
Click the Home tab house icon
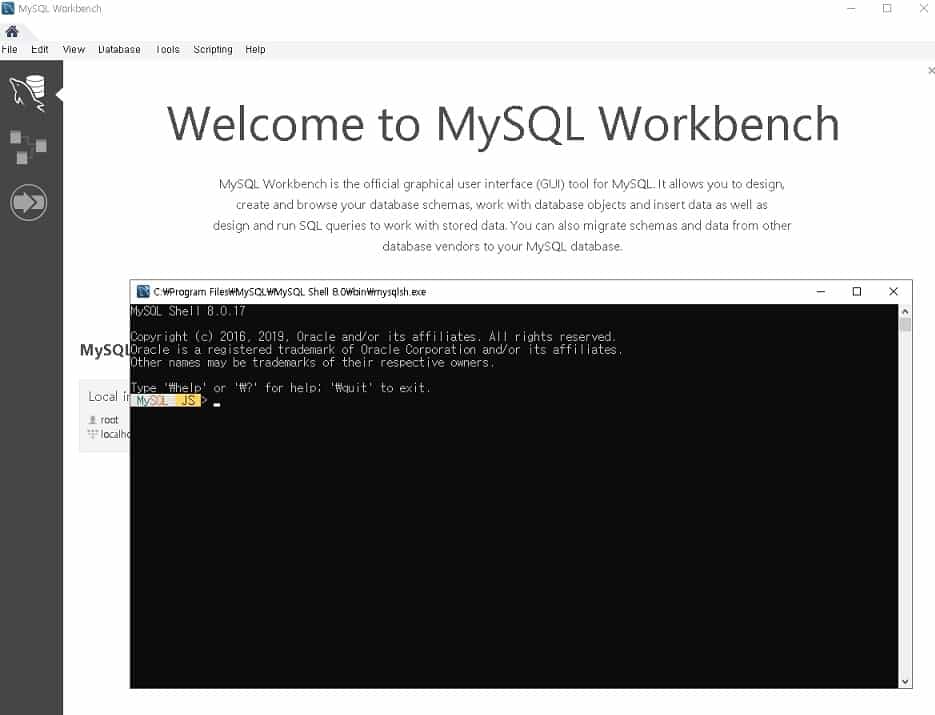pos(12,31)
